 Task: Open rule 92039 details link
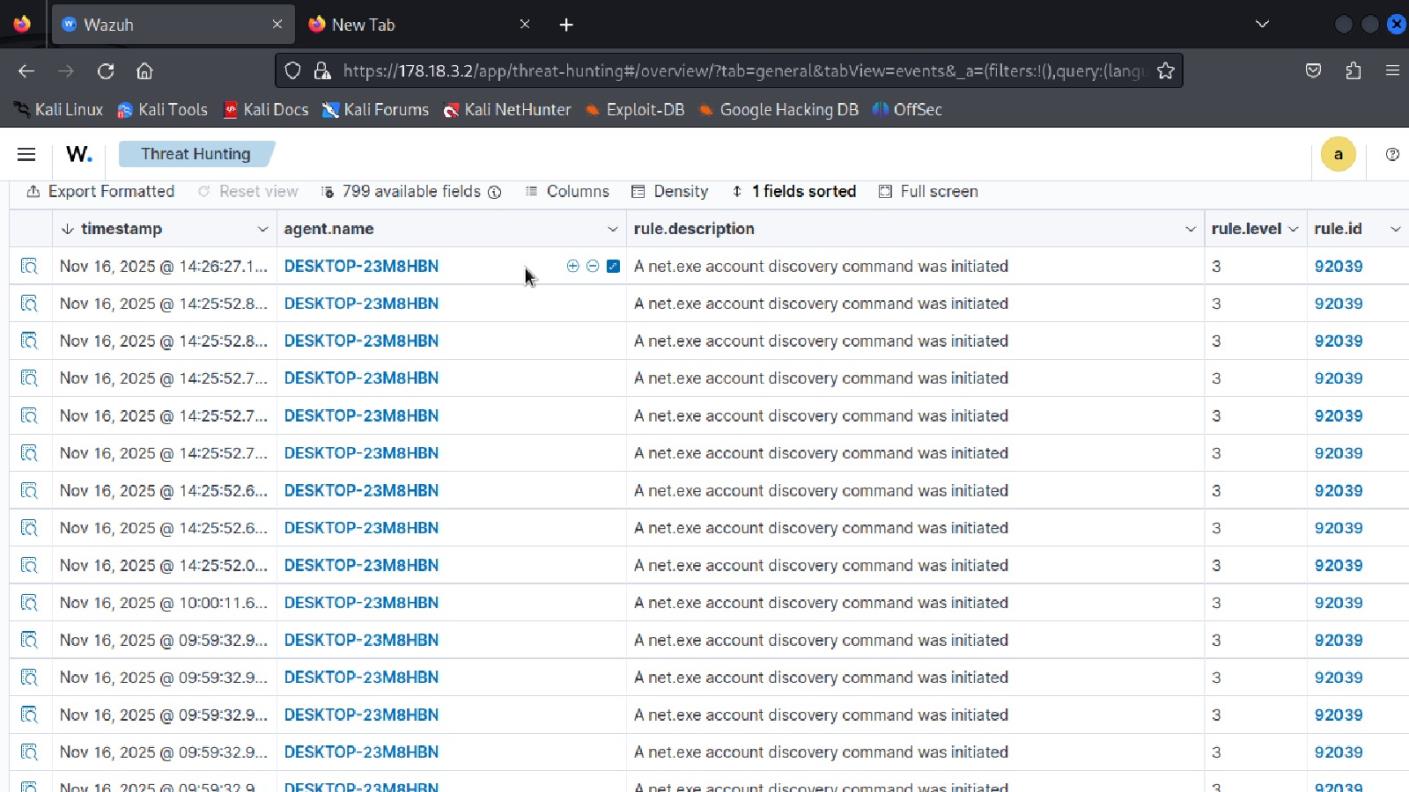point(1338,266)
